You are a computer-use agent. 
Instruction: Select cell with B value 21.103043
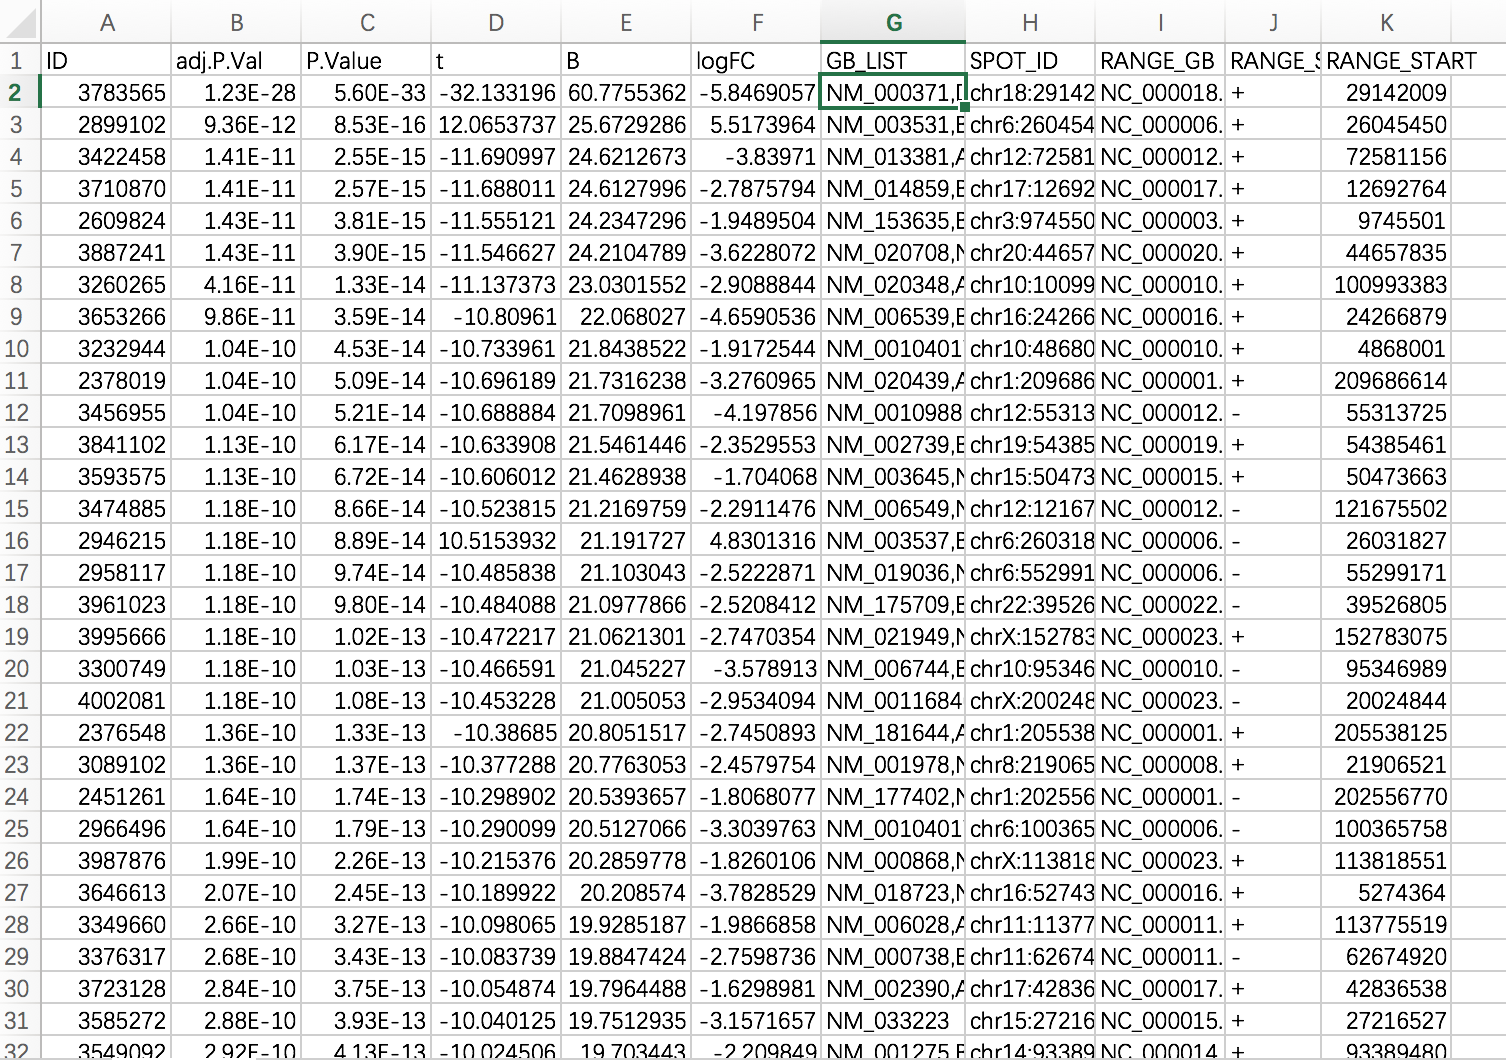coord(626,572)
